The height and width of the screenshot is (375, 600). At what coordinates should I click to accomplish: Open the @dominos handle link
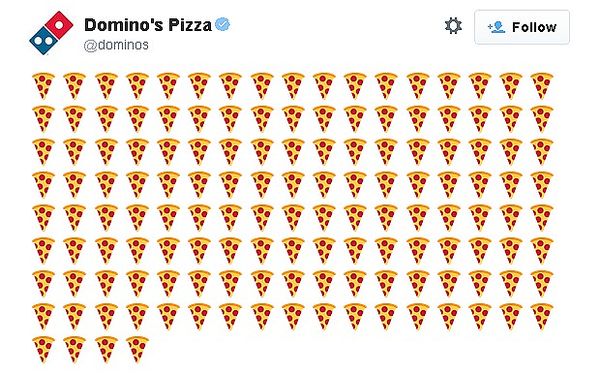(116, 45)
